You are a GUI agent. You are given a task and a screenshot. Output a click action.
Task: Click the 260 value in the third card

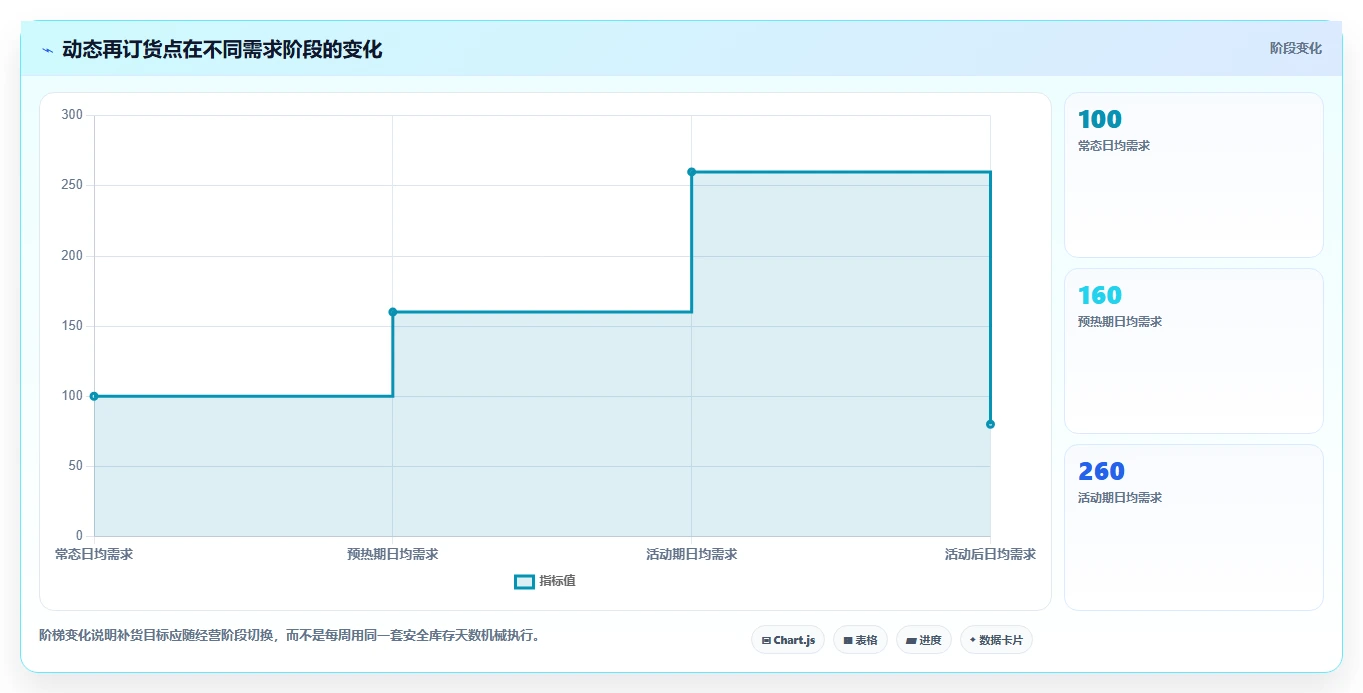tap(1101, 471)
